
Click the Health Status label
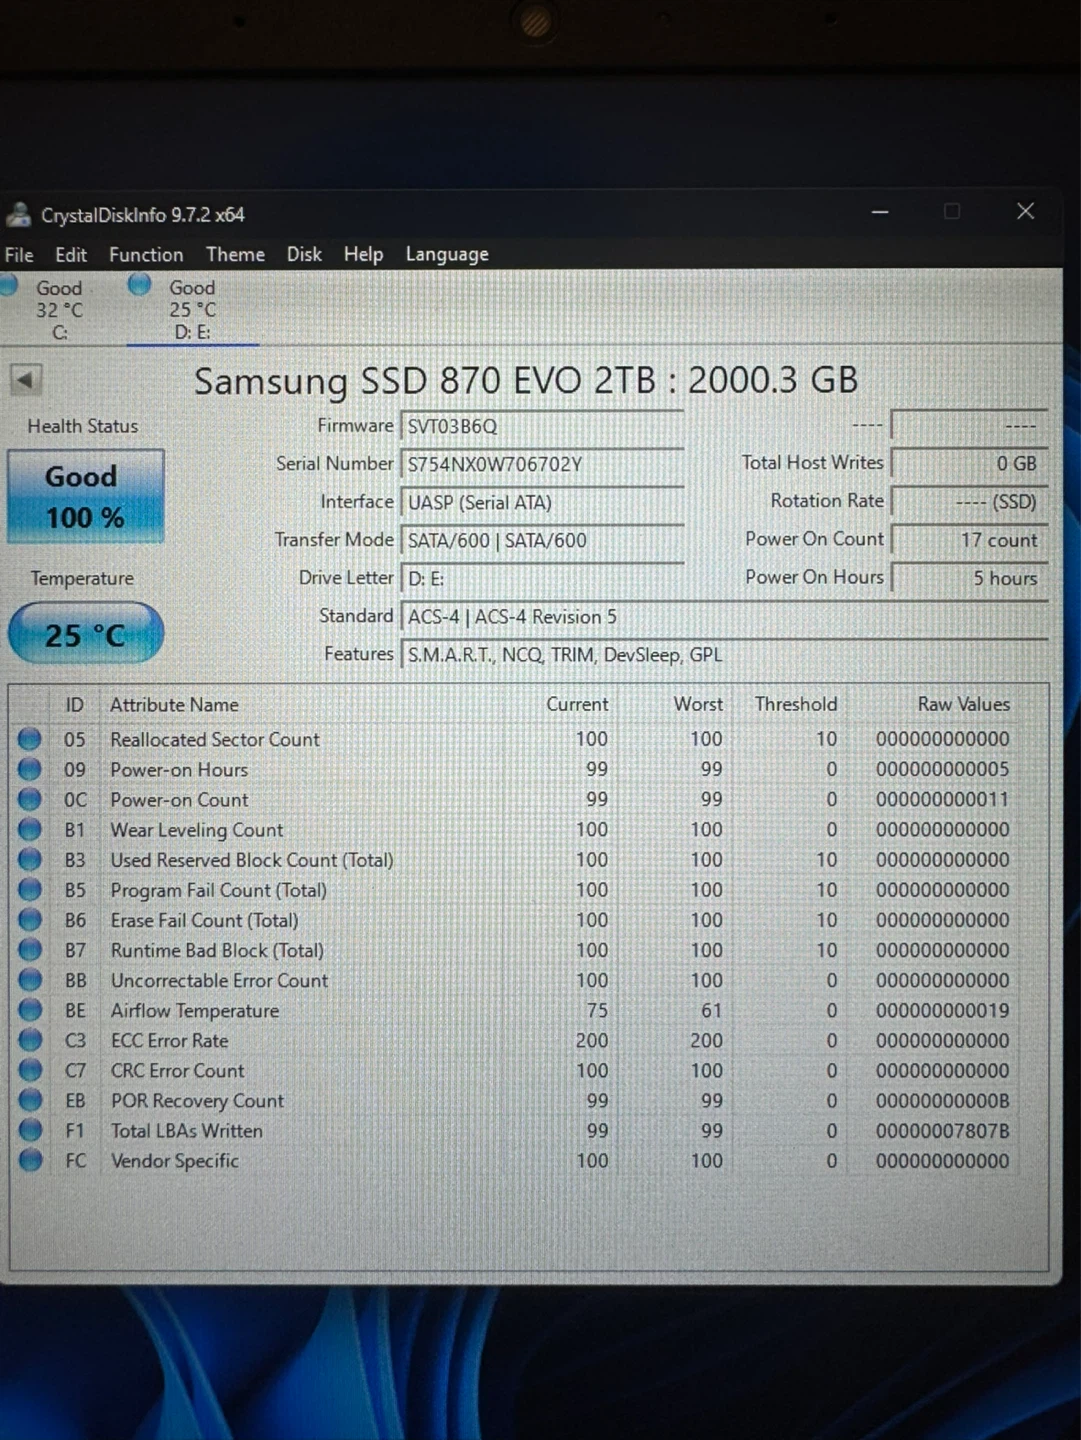coord(83,426)
